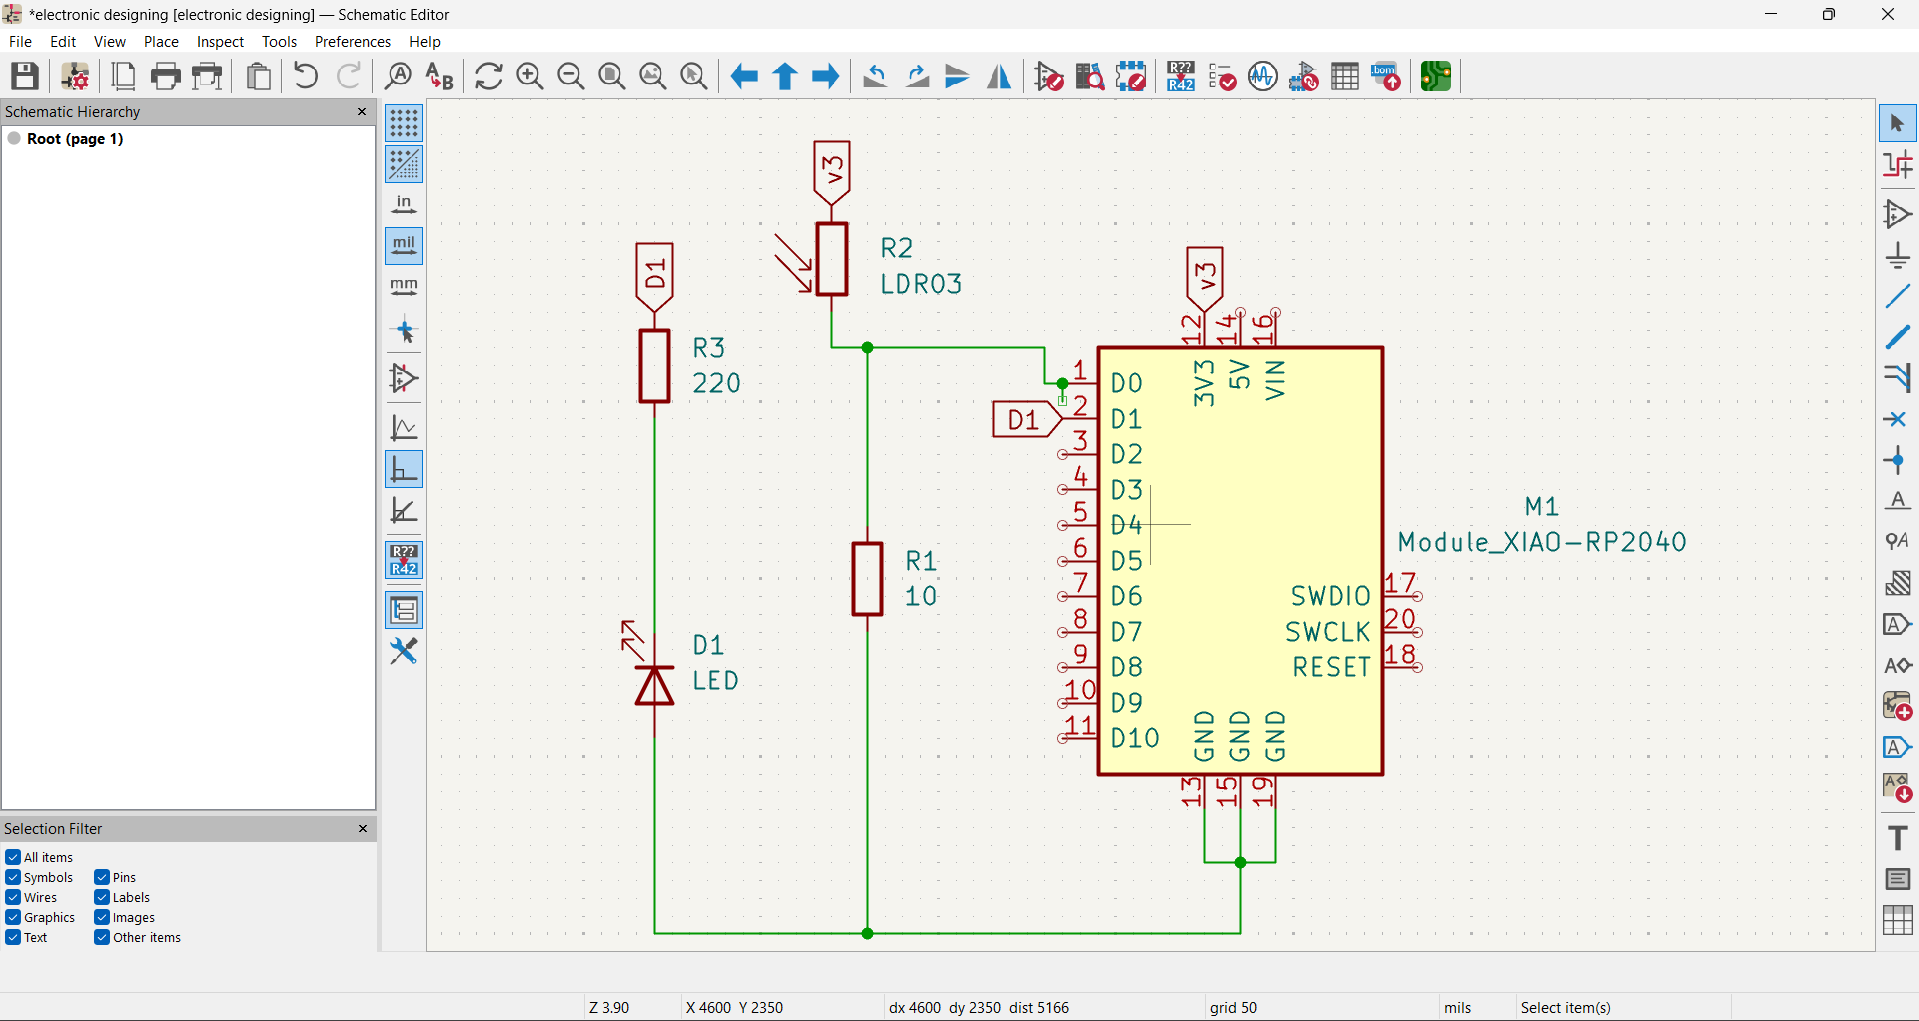
Task: Toggle the Symbols filter checkbox
Action: pyautogui.click(x=13, y=877)
